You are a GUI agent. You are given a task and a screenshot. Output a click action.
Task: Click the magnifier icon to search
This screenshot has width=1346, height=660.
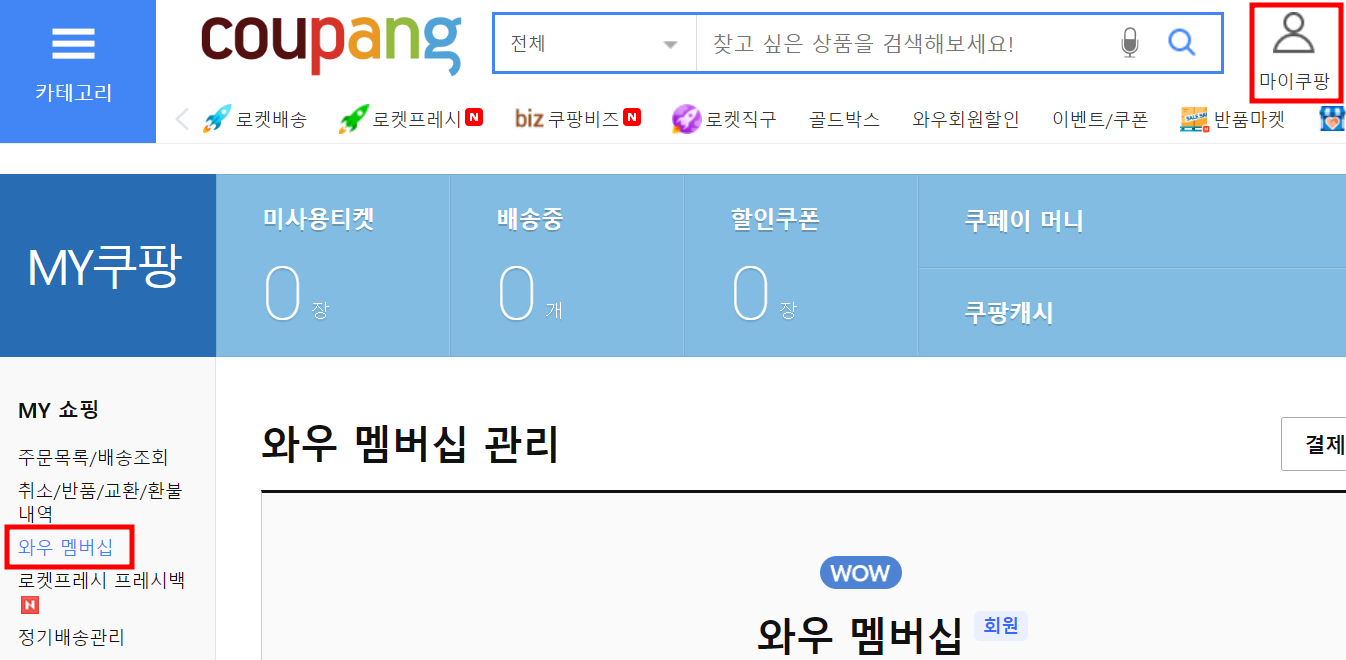coord(1182,42)
